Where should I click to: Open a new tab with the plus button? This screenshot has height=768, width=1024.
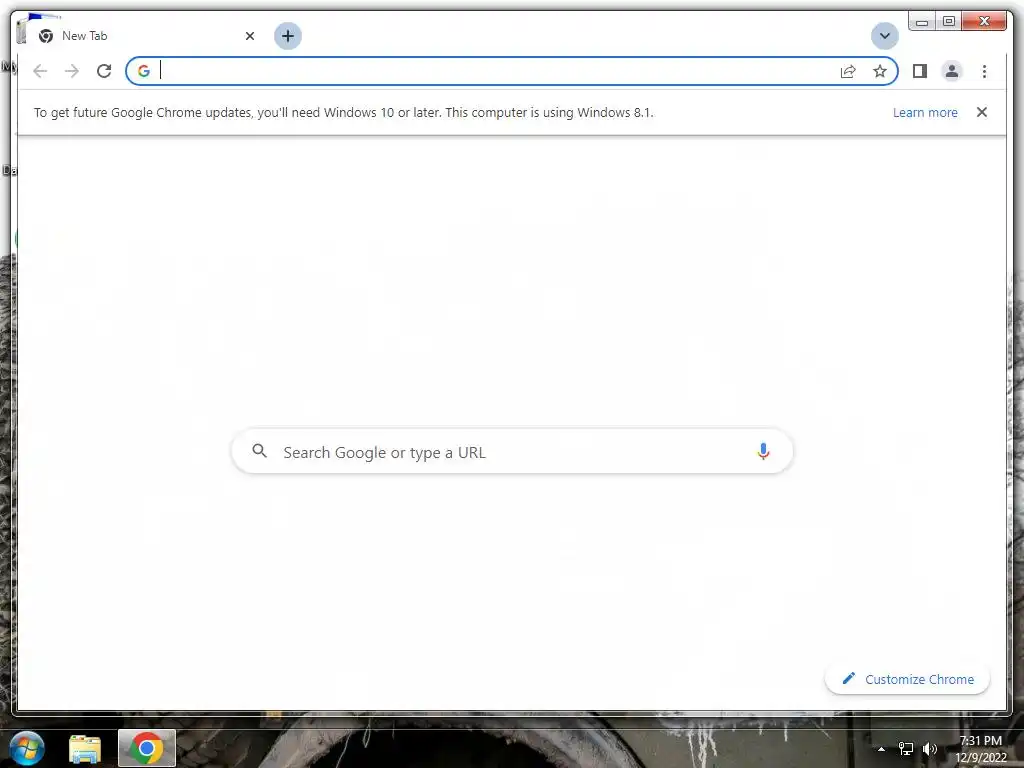[287, 36]
